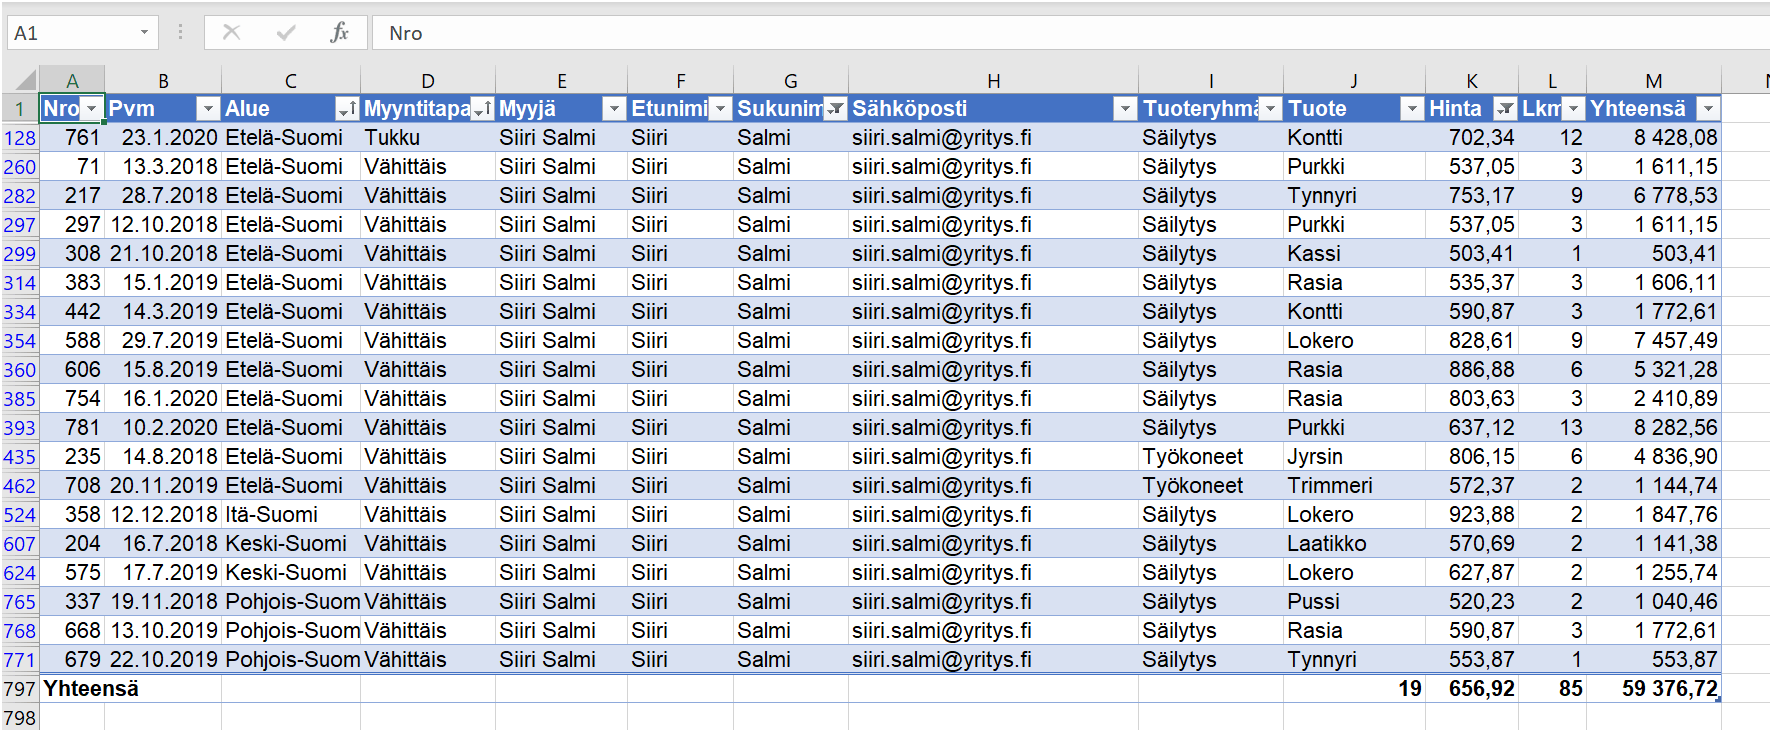Select column K header
This screenshot has width=1772, height=732.
click(1472, 80)
